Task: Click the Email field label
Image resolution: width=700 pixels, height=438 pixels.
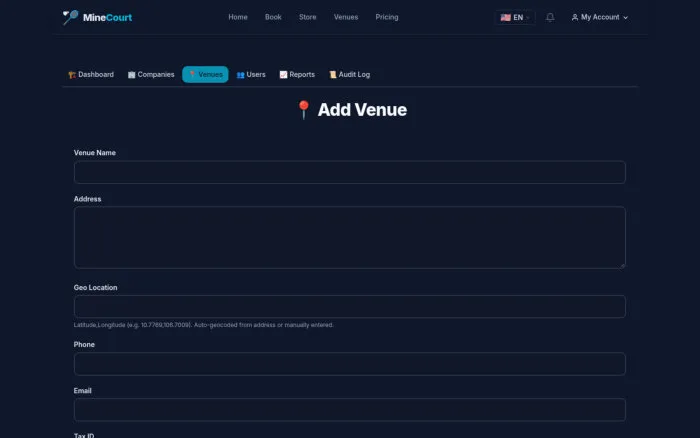Action: [x=83, y=391]
